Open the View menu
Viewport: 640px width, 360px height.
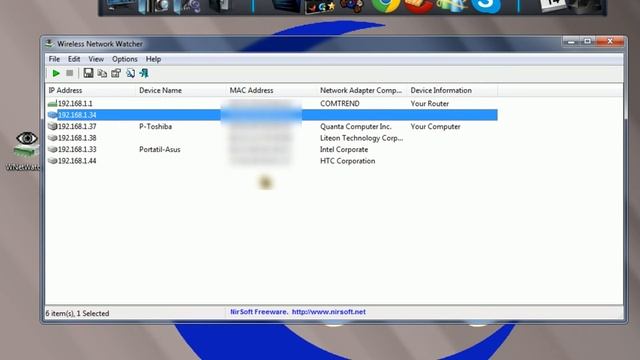96,59
